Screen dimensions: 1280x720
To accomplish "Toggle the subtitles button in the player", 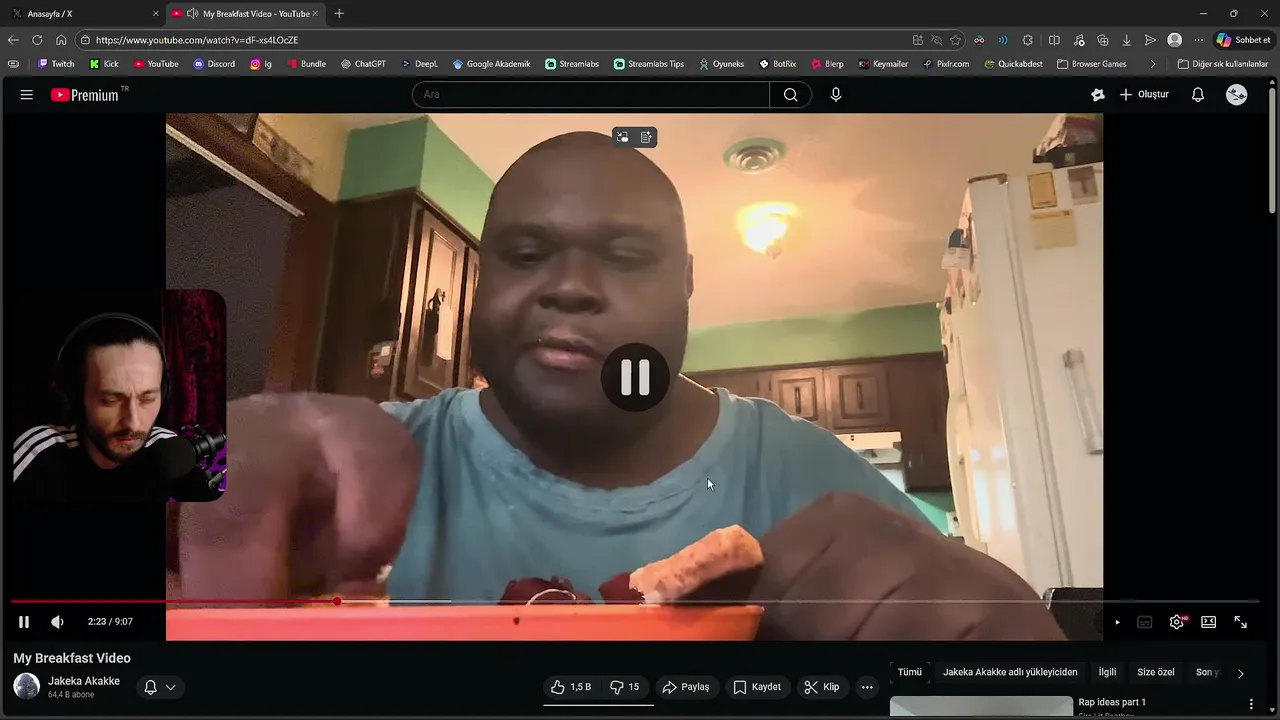I will point(1145,622).
